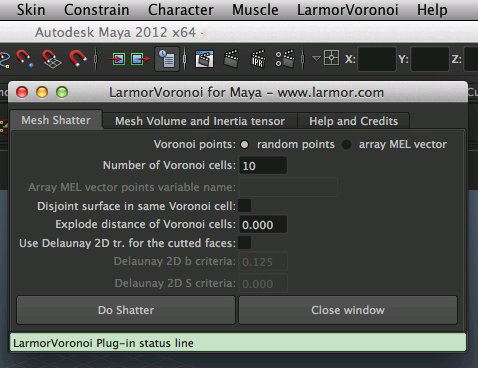This screenshot has width=478, height=368.
Task: Click the input connections icon
Action: [x=117, y=59]
